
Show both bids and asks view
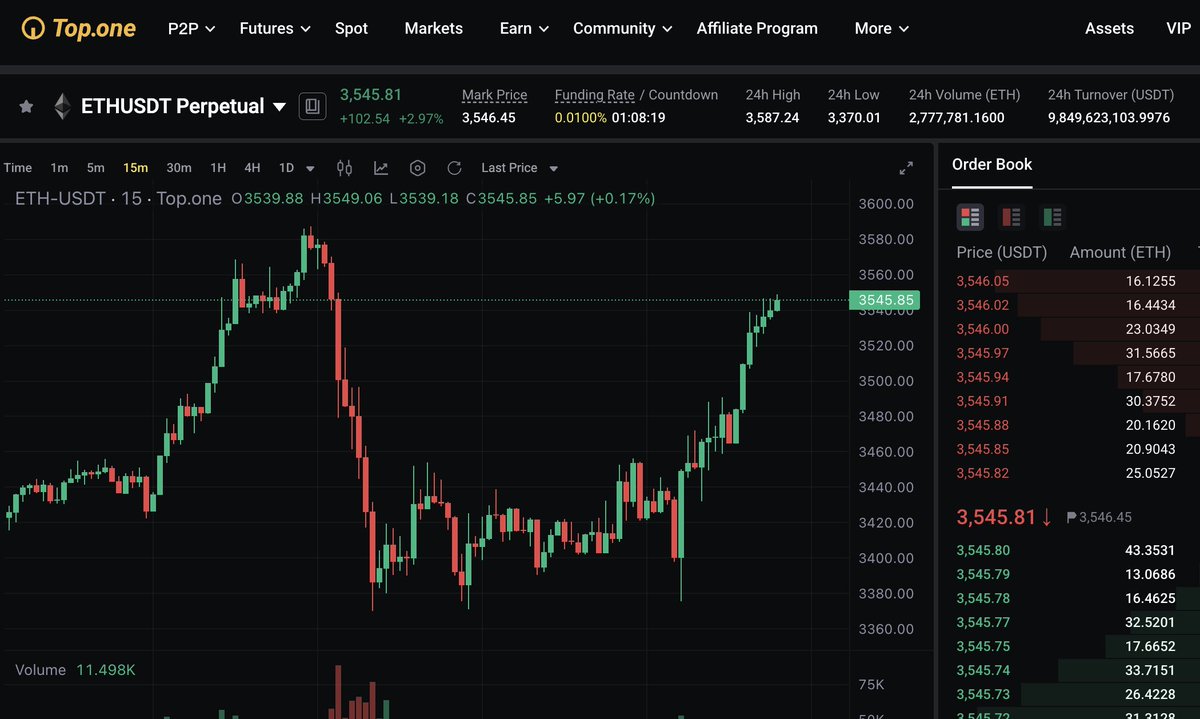970,216
